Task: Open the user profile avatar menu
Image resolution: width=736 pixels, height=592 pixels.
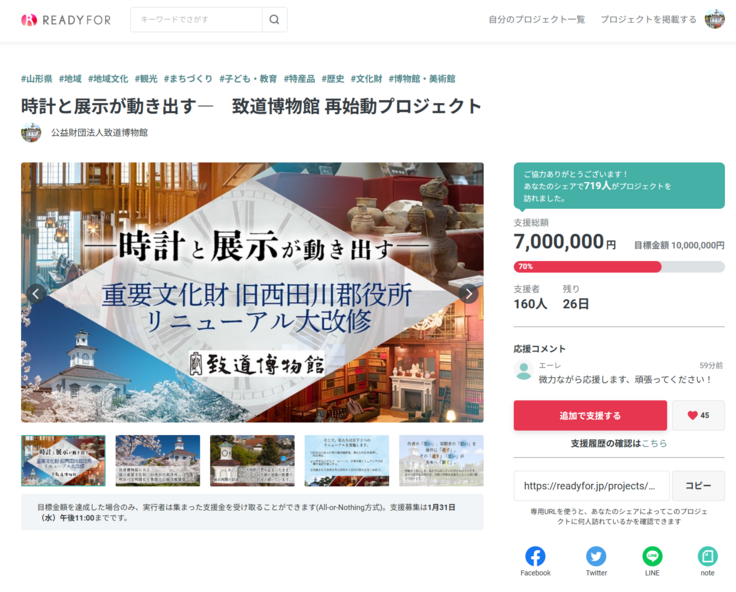Action: click(714, 20)
